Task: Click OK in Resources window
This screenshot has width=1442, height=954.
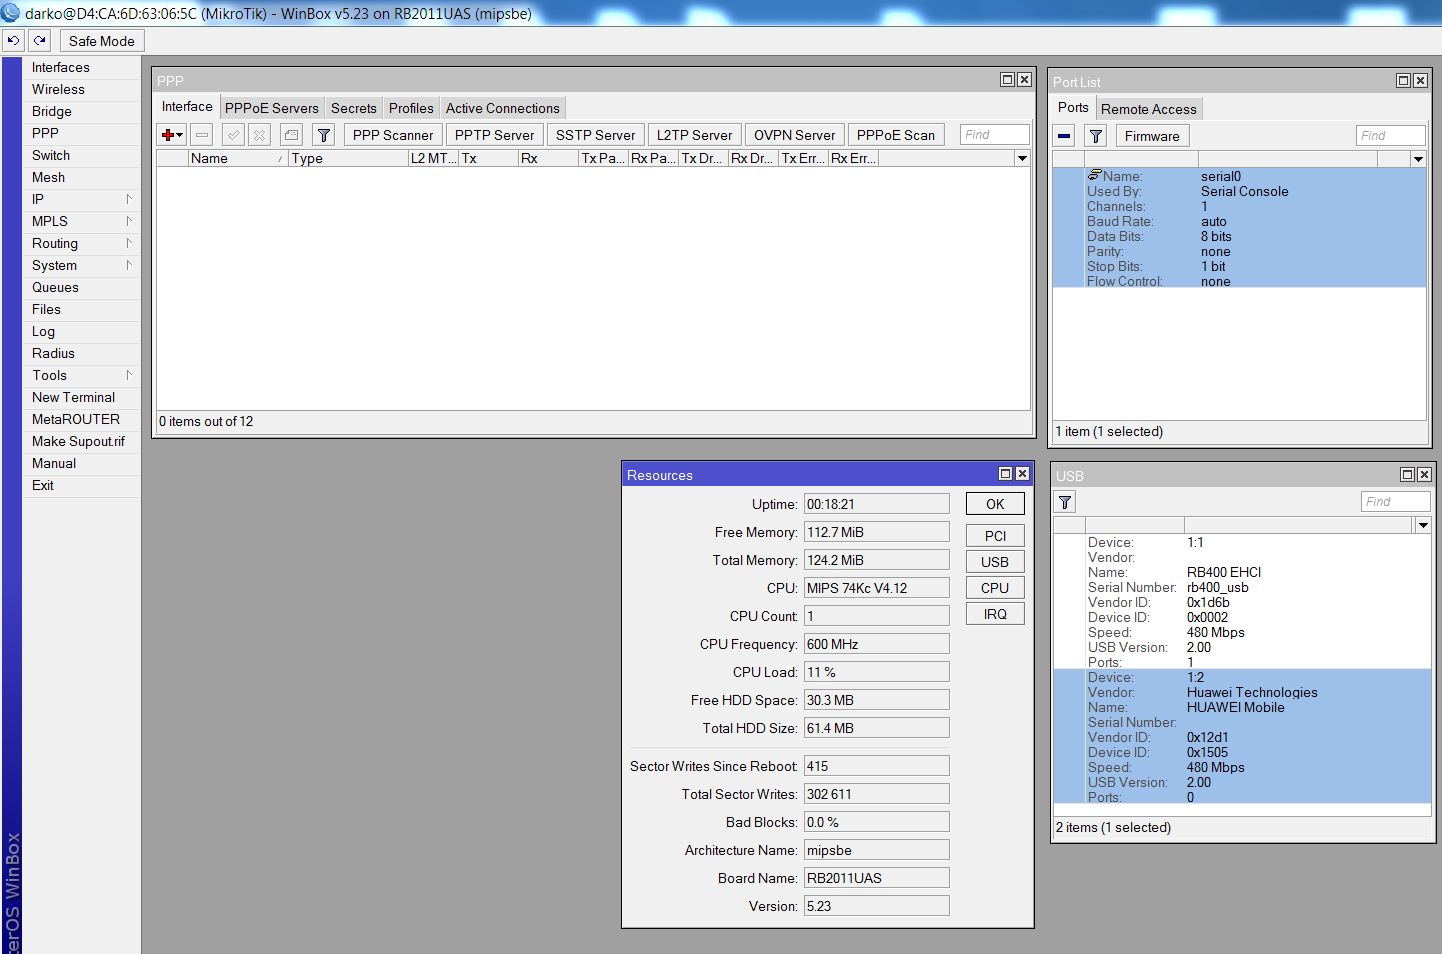Action: (x=995, y=504)
